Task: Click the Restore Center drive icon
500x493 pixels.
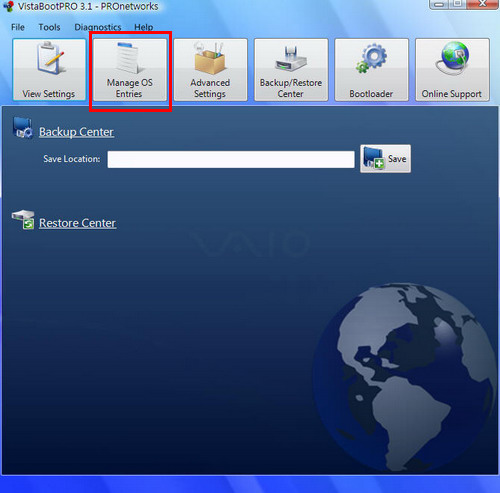Action: tap(23, 220)
